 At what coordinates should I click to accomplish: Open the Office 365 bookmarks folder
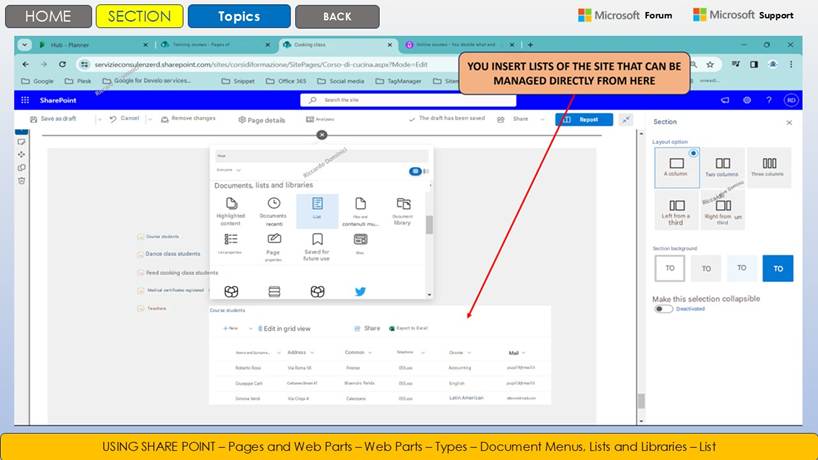(286, 81)
